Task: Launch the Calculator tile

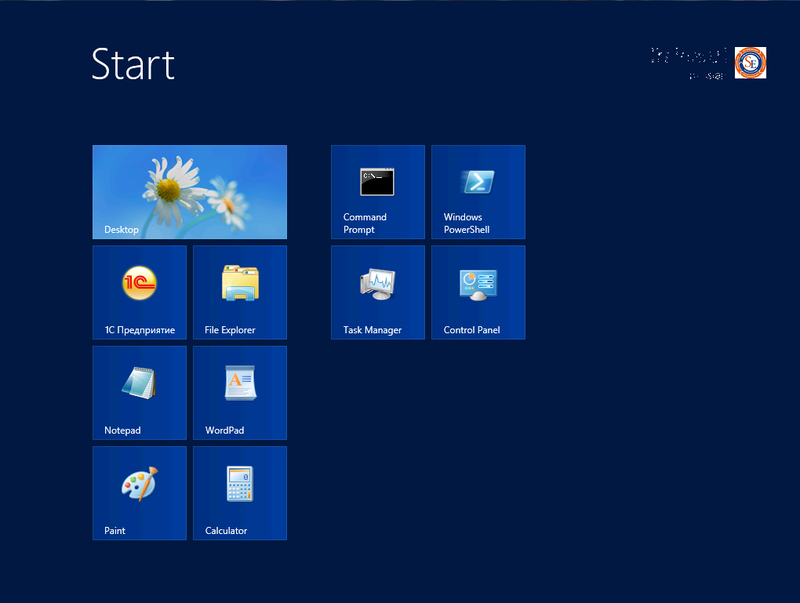Action: [240, 493]
